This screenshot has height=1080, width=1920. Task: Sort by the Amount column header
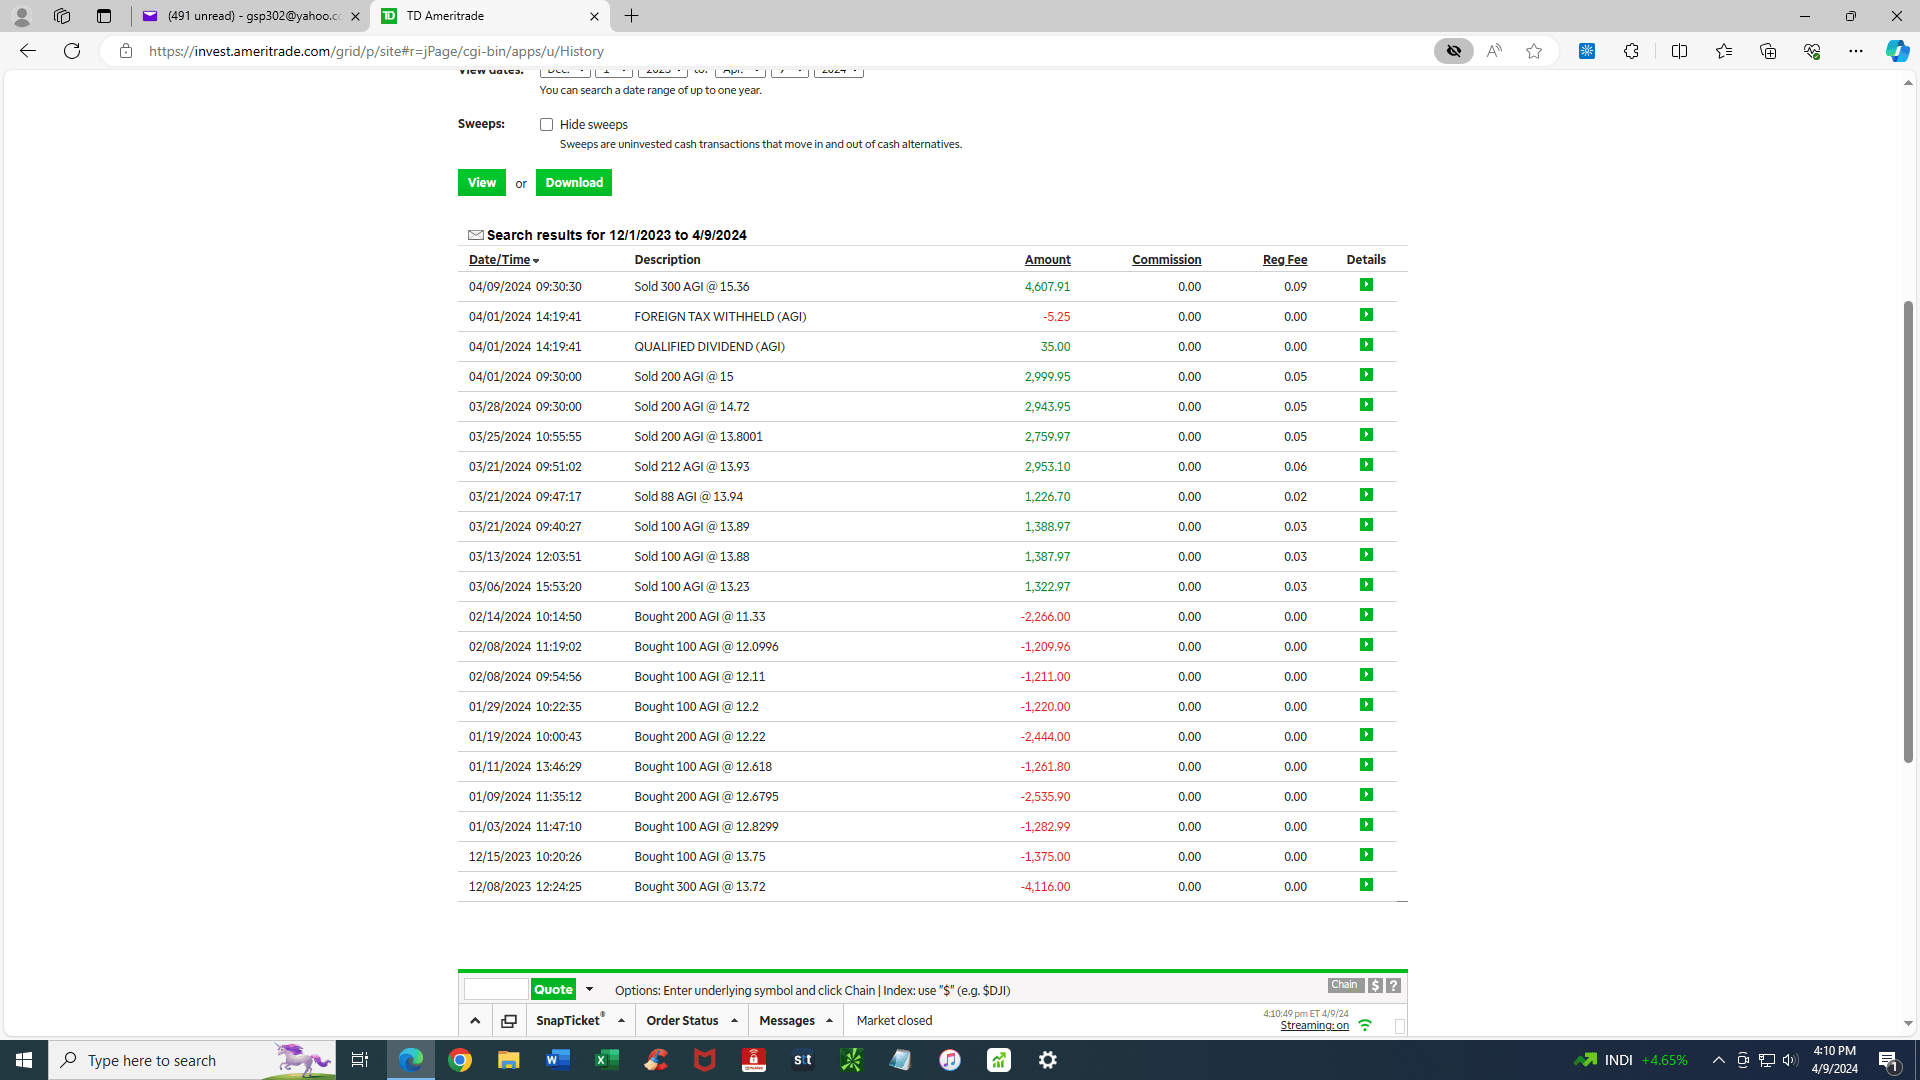point(1047,260)
